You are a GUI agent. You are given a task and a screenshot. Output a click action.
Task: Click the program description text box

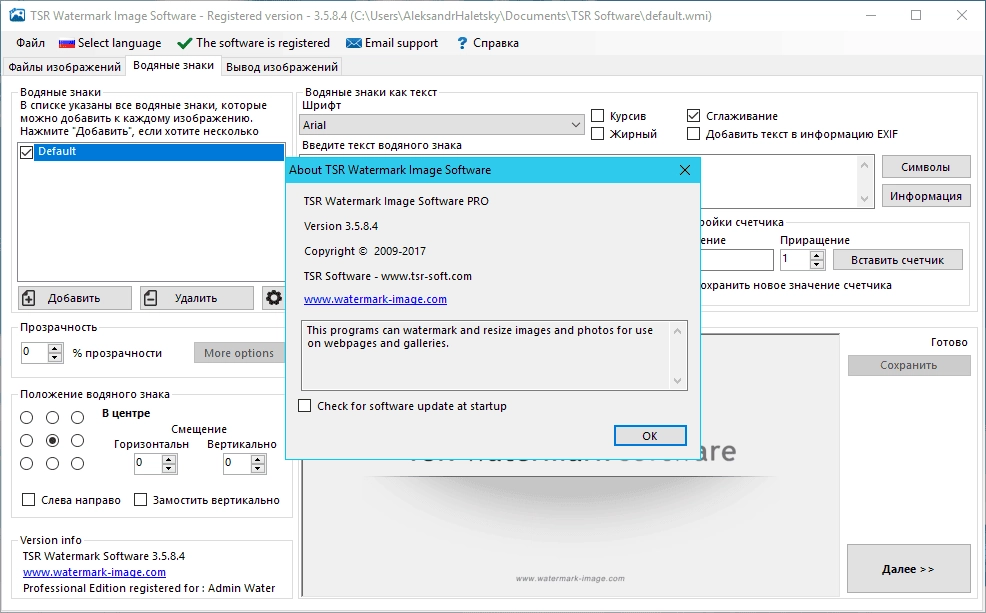[494, 355]
